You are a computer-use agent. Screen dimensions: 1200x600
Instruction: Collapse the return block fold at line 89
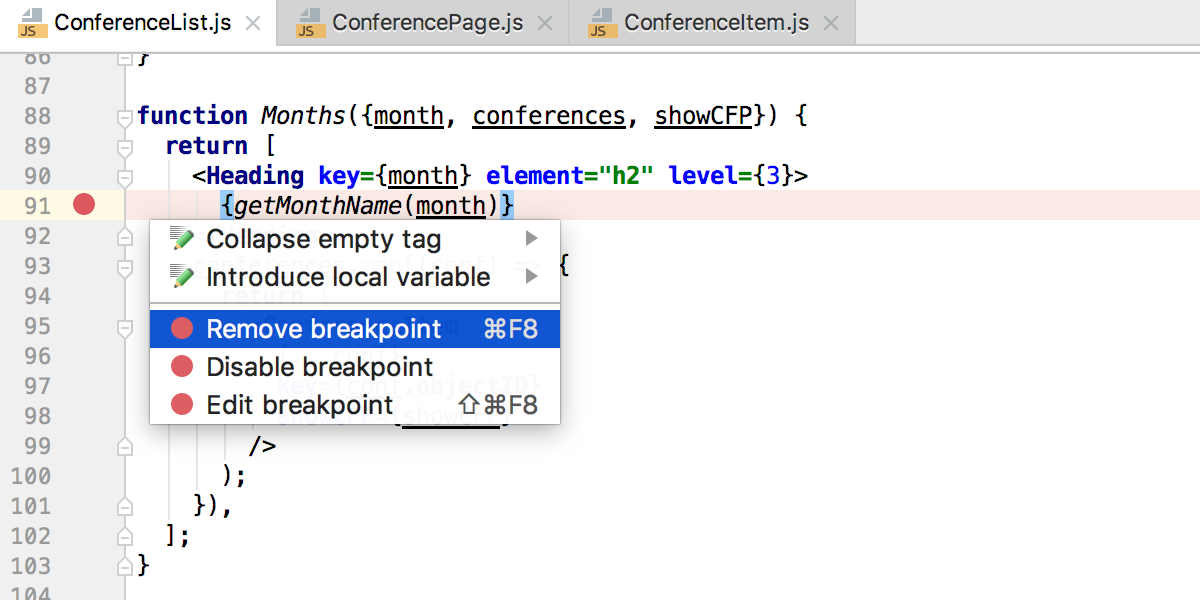point(125,147)
